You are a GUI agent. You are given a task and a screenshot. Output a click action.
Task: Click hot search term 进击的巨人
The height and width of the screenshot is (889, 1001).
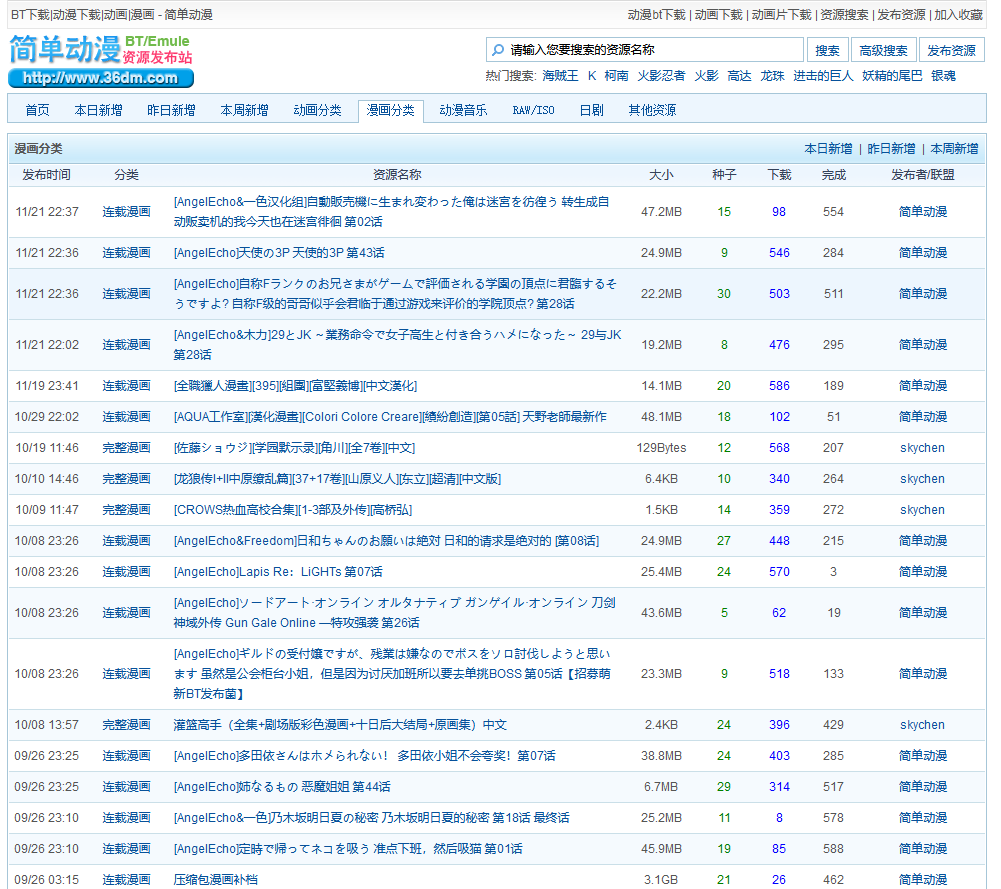[823, 76]
